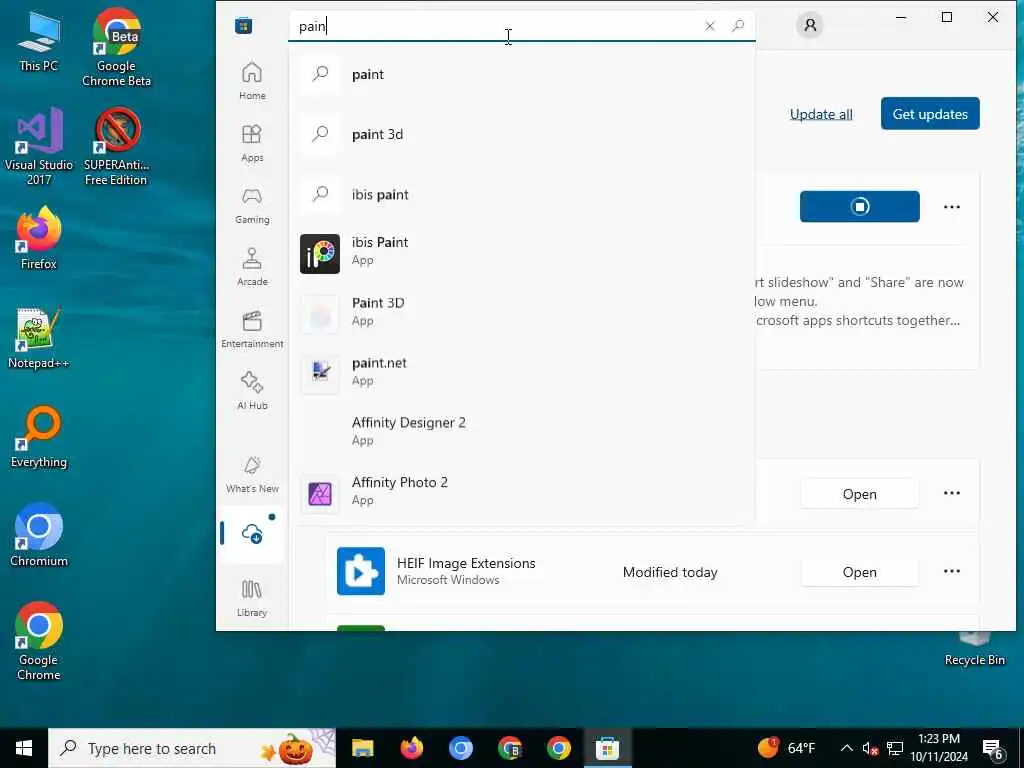Open Chrome Beta from the taskbar
The height and width of the screenshot is (768, 1024).
point(509,748)
